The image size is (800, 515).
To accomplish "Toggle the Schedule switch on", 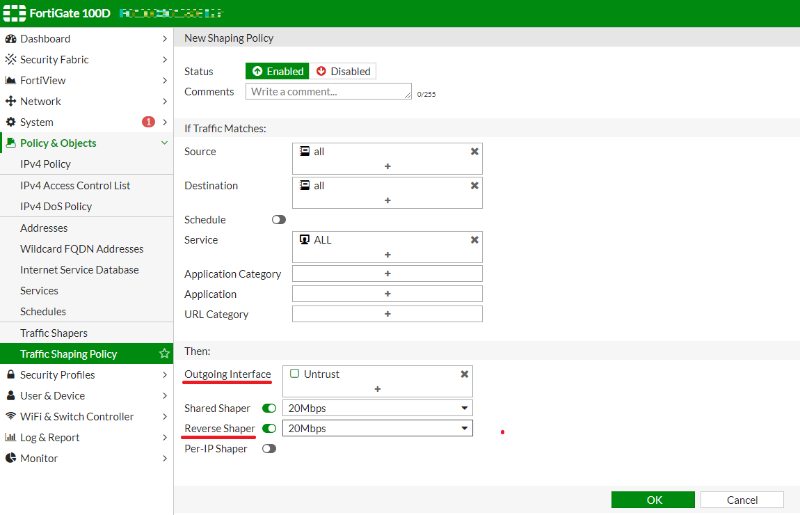I will click(x=279, y=220).
